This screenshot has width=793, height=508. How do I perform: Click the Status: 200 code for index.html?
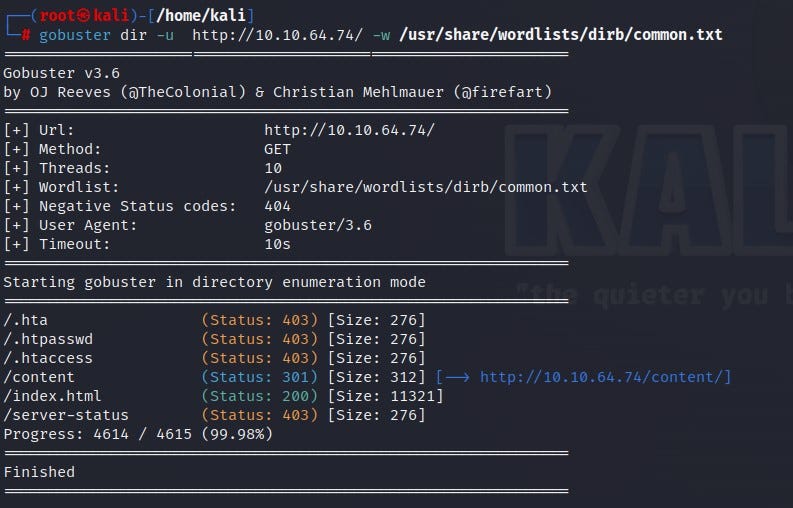260,396
